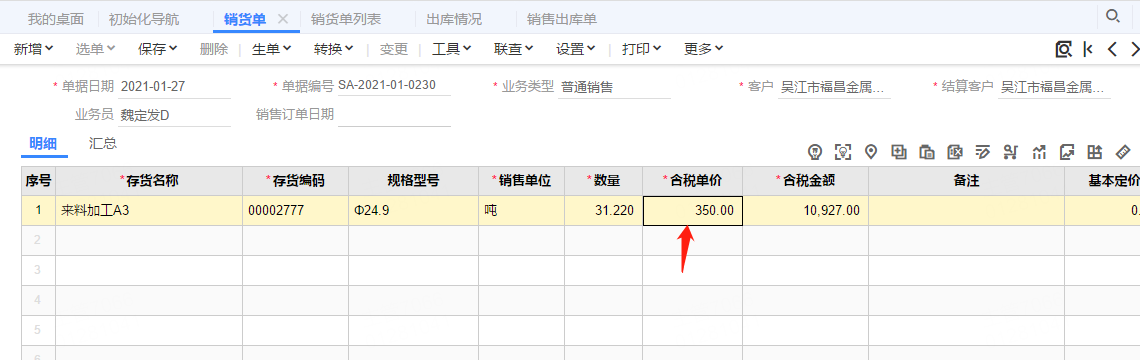This screenshot has height=360, width=1140.
Task: Click the 备注 column header
Action: pyautogui.click(x=967, y=180)
